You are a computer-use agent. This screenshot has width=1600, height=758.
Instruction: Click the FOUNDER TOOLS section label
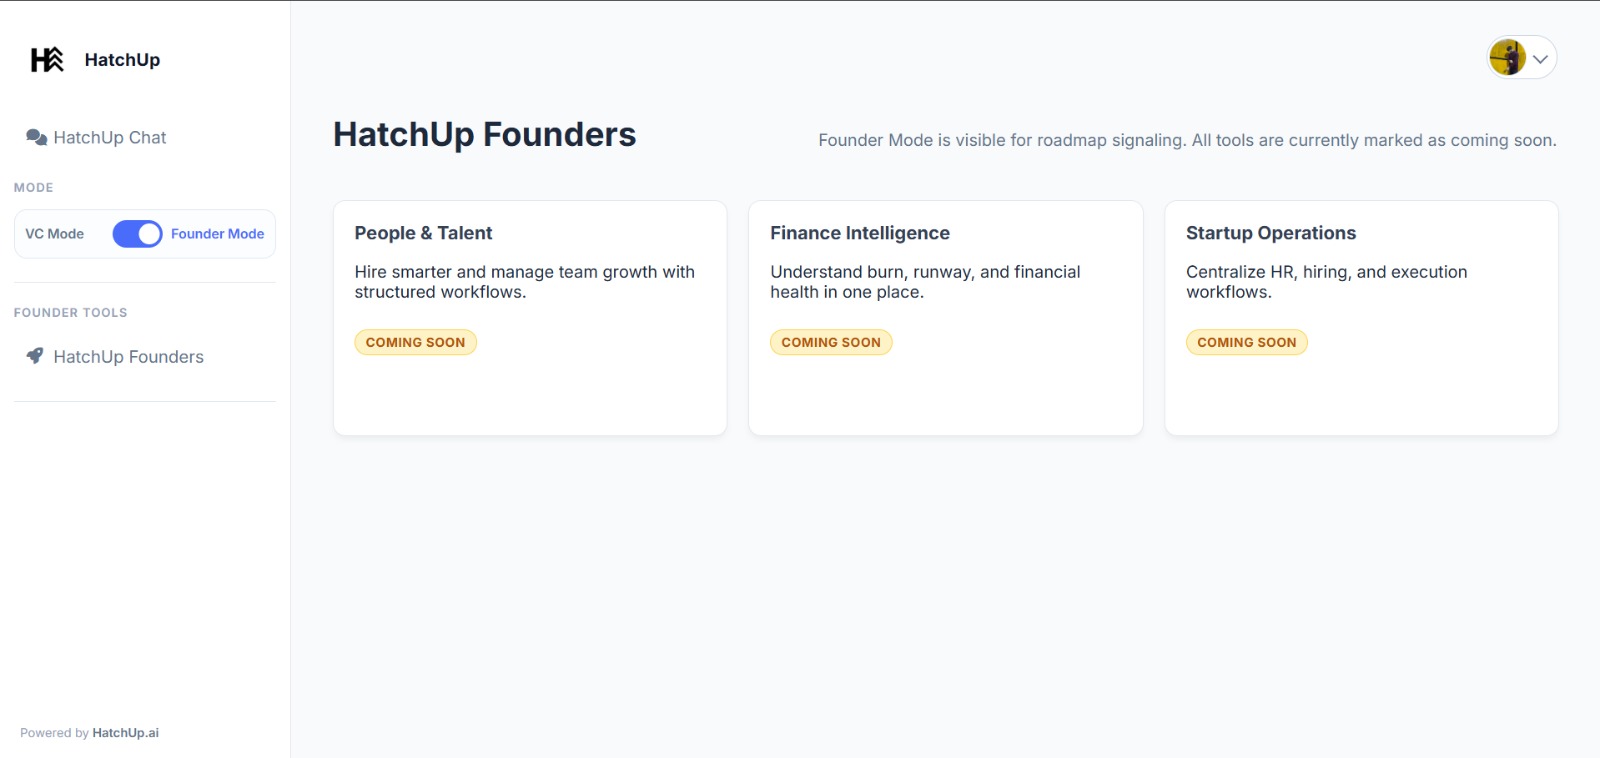point(70,312)
